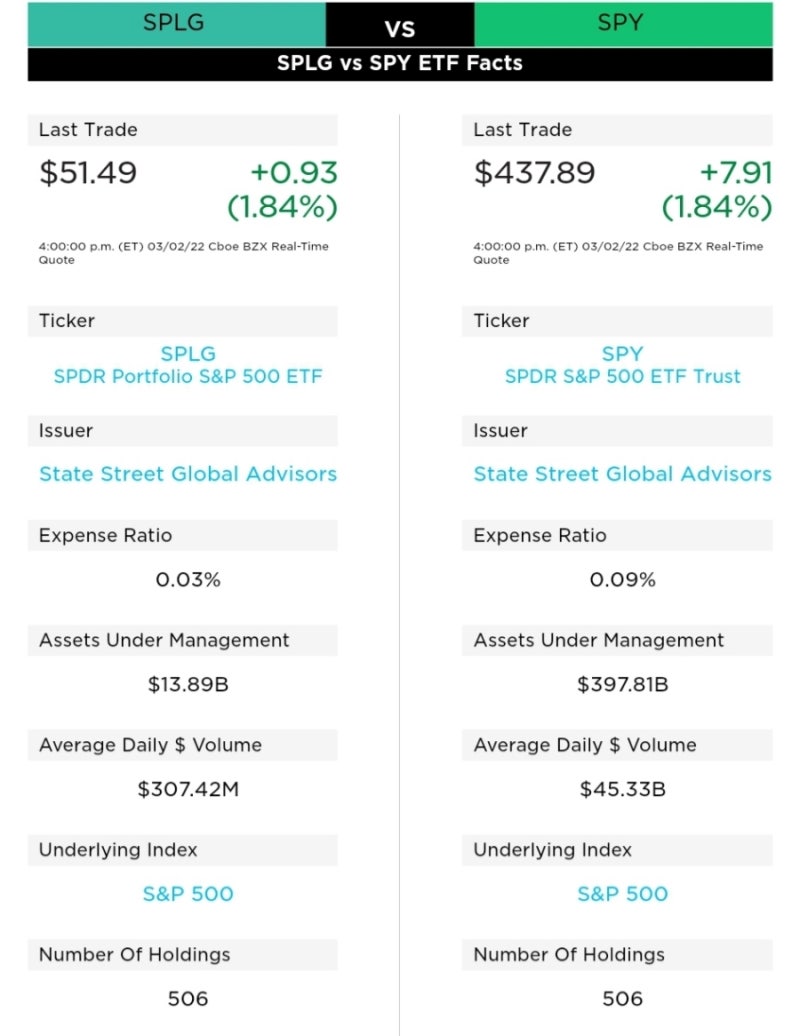Image resolution: width=800 pixels, height=1036 pixels.
Task: Click the SPLG last trade price $51.49
Action: 88,173
